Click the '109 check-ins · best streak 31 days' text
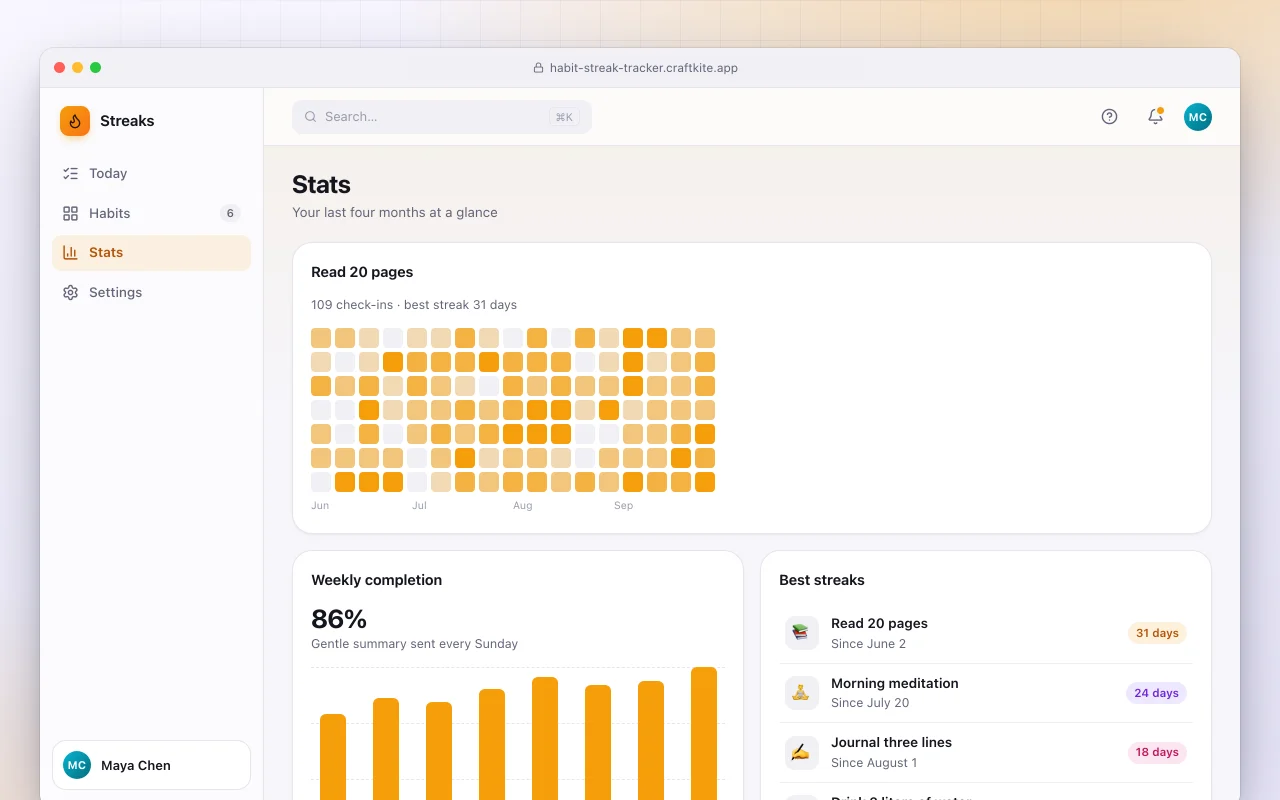 coord(414,305)
